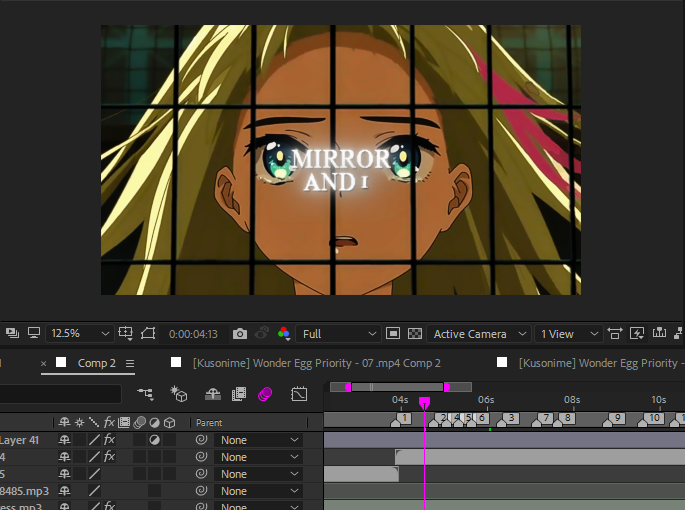Viewport: 685px width, 510px height.
Task: Toggle adjustment layer switch on Layer 41
Action: (154, 440)
